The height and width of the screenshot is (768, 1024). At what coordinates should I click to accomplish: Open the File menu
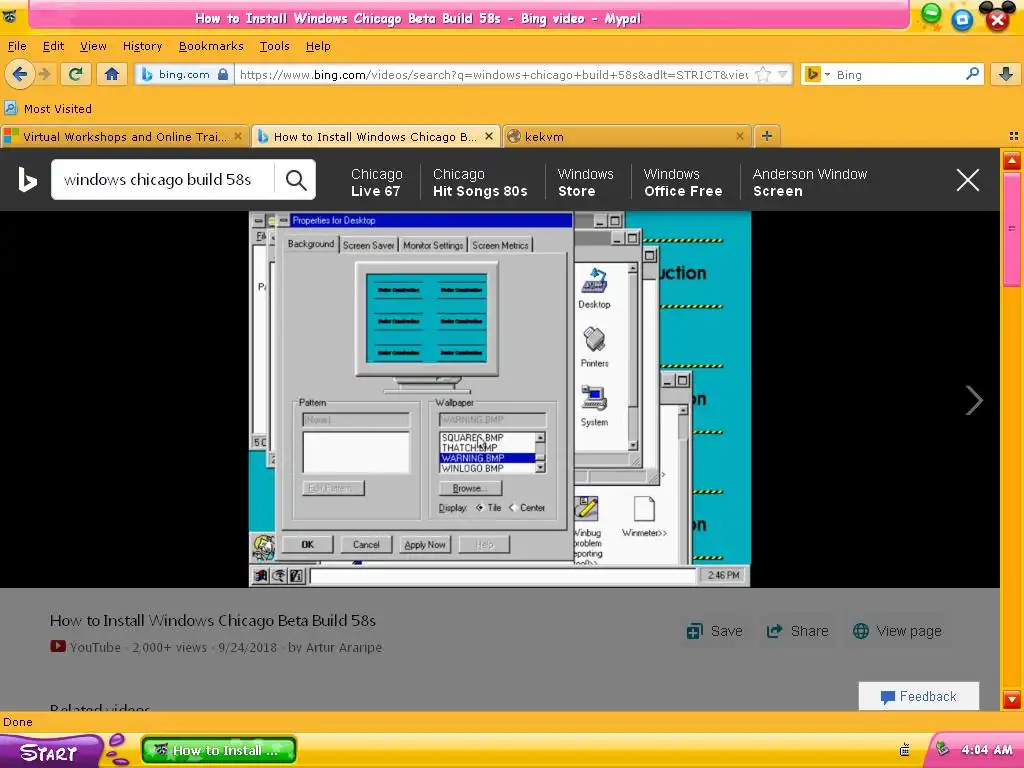17,46
